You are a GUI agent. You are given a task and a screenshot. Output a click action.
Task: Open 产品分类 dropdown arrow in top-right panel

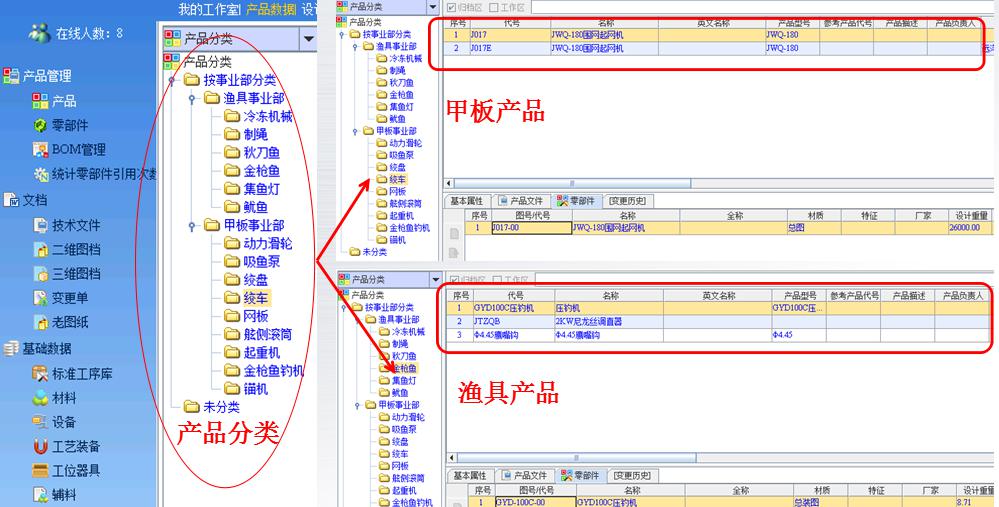click(433, 7)
